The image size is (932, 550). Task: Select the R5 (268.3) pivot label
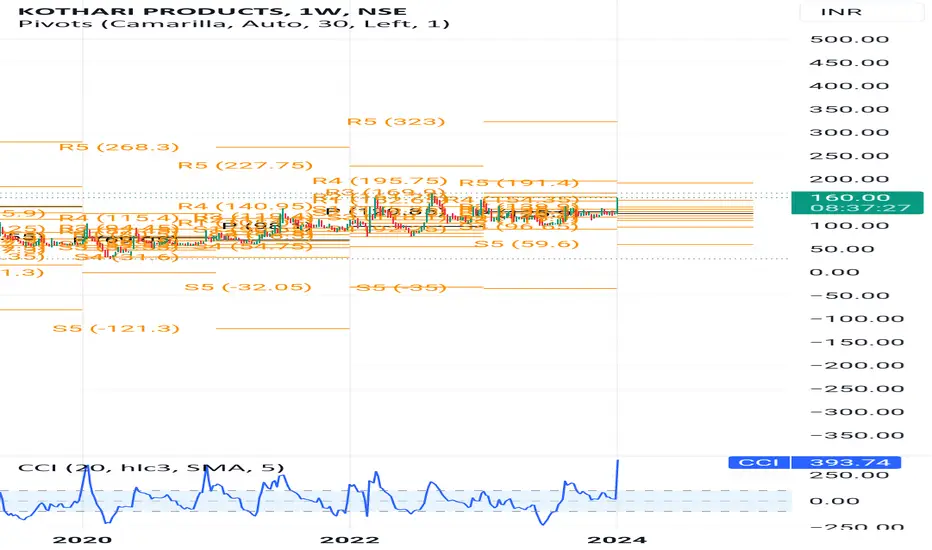[x=119, y=147]
